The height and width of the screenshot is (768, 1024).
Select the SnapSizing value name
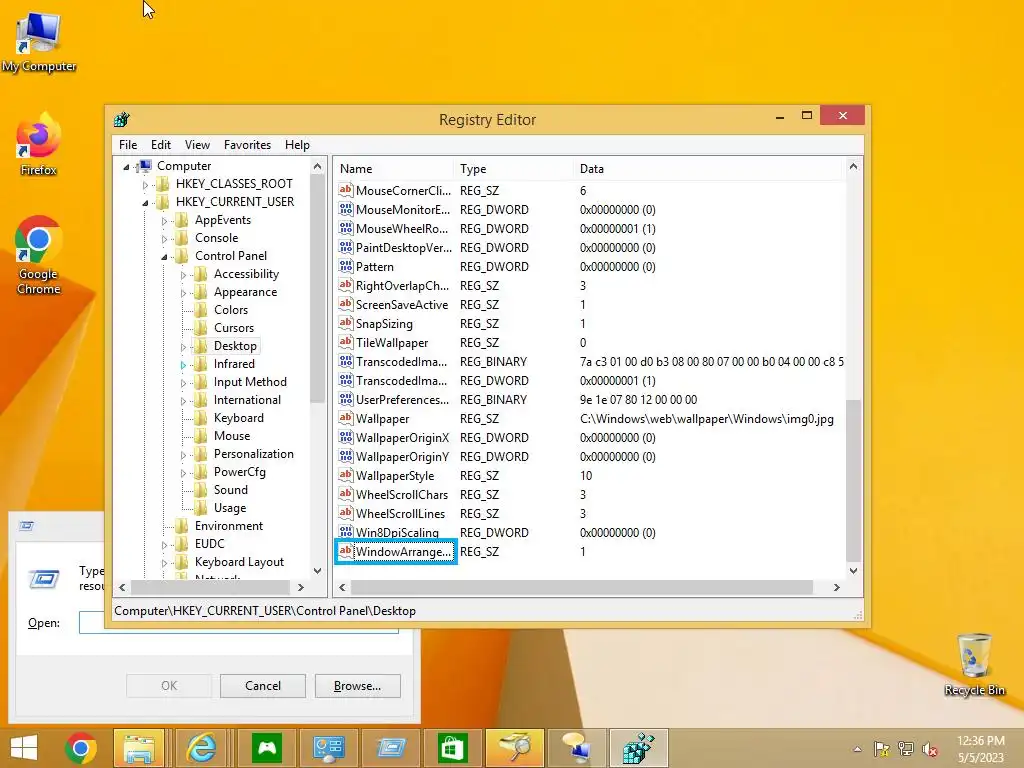coord(384,324)
